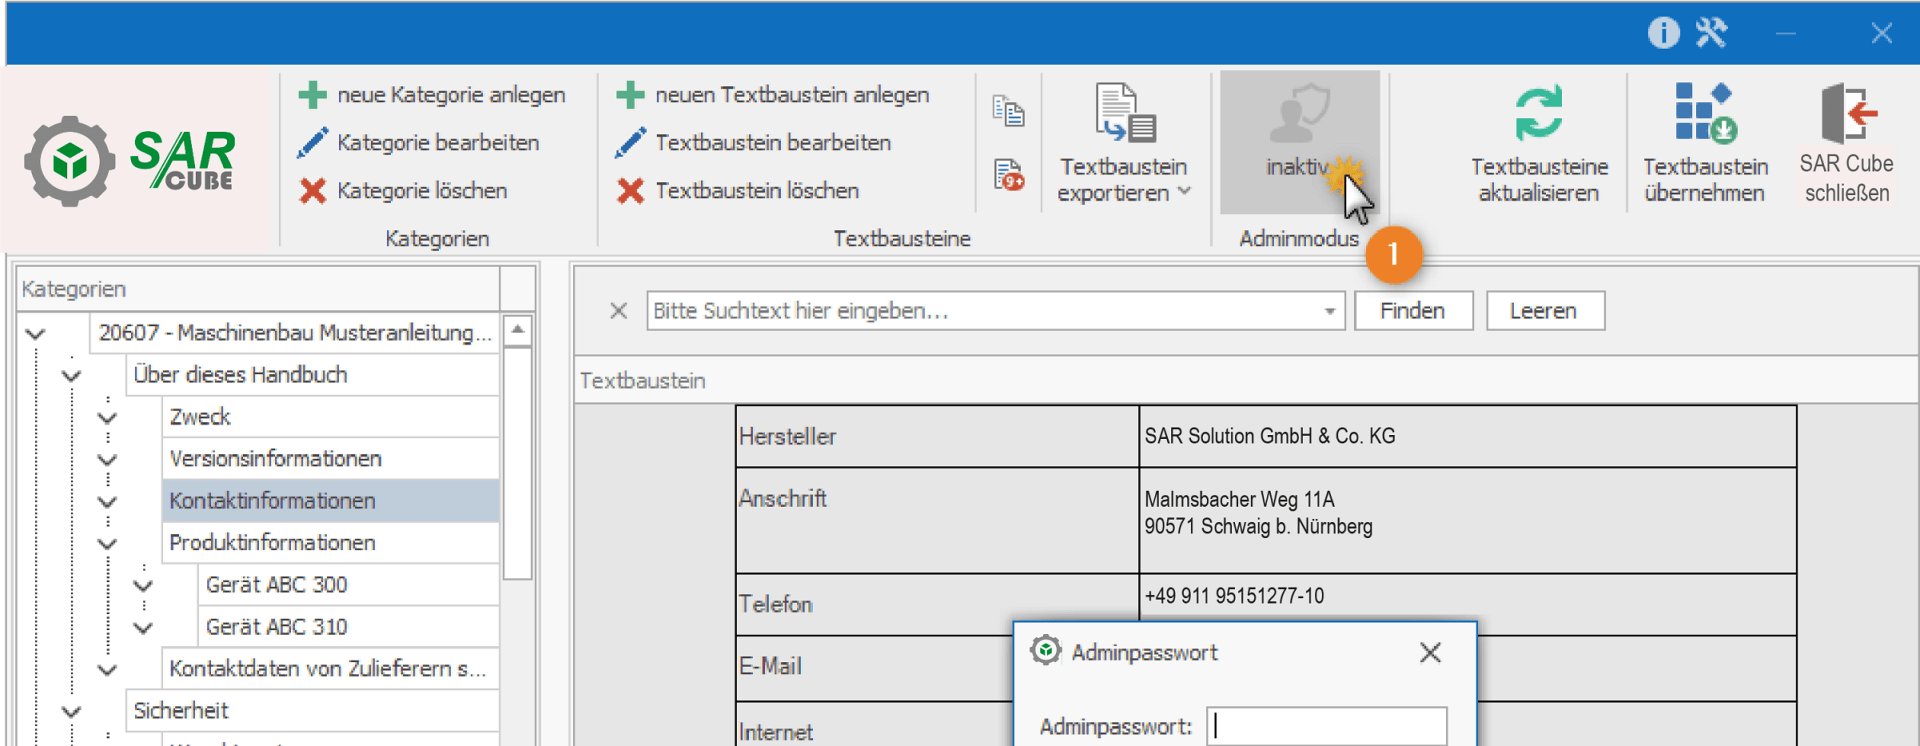The image size is (1920, 746).
Task: Click the red X Kategorie löschen
Action: click(x=313, y=191)
